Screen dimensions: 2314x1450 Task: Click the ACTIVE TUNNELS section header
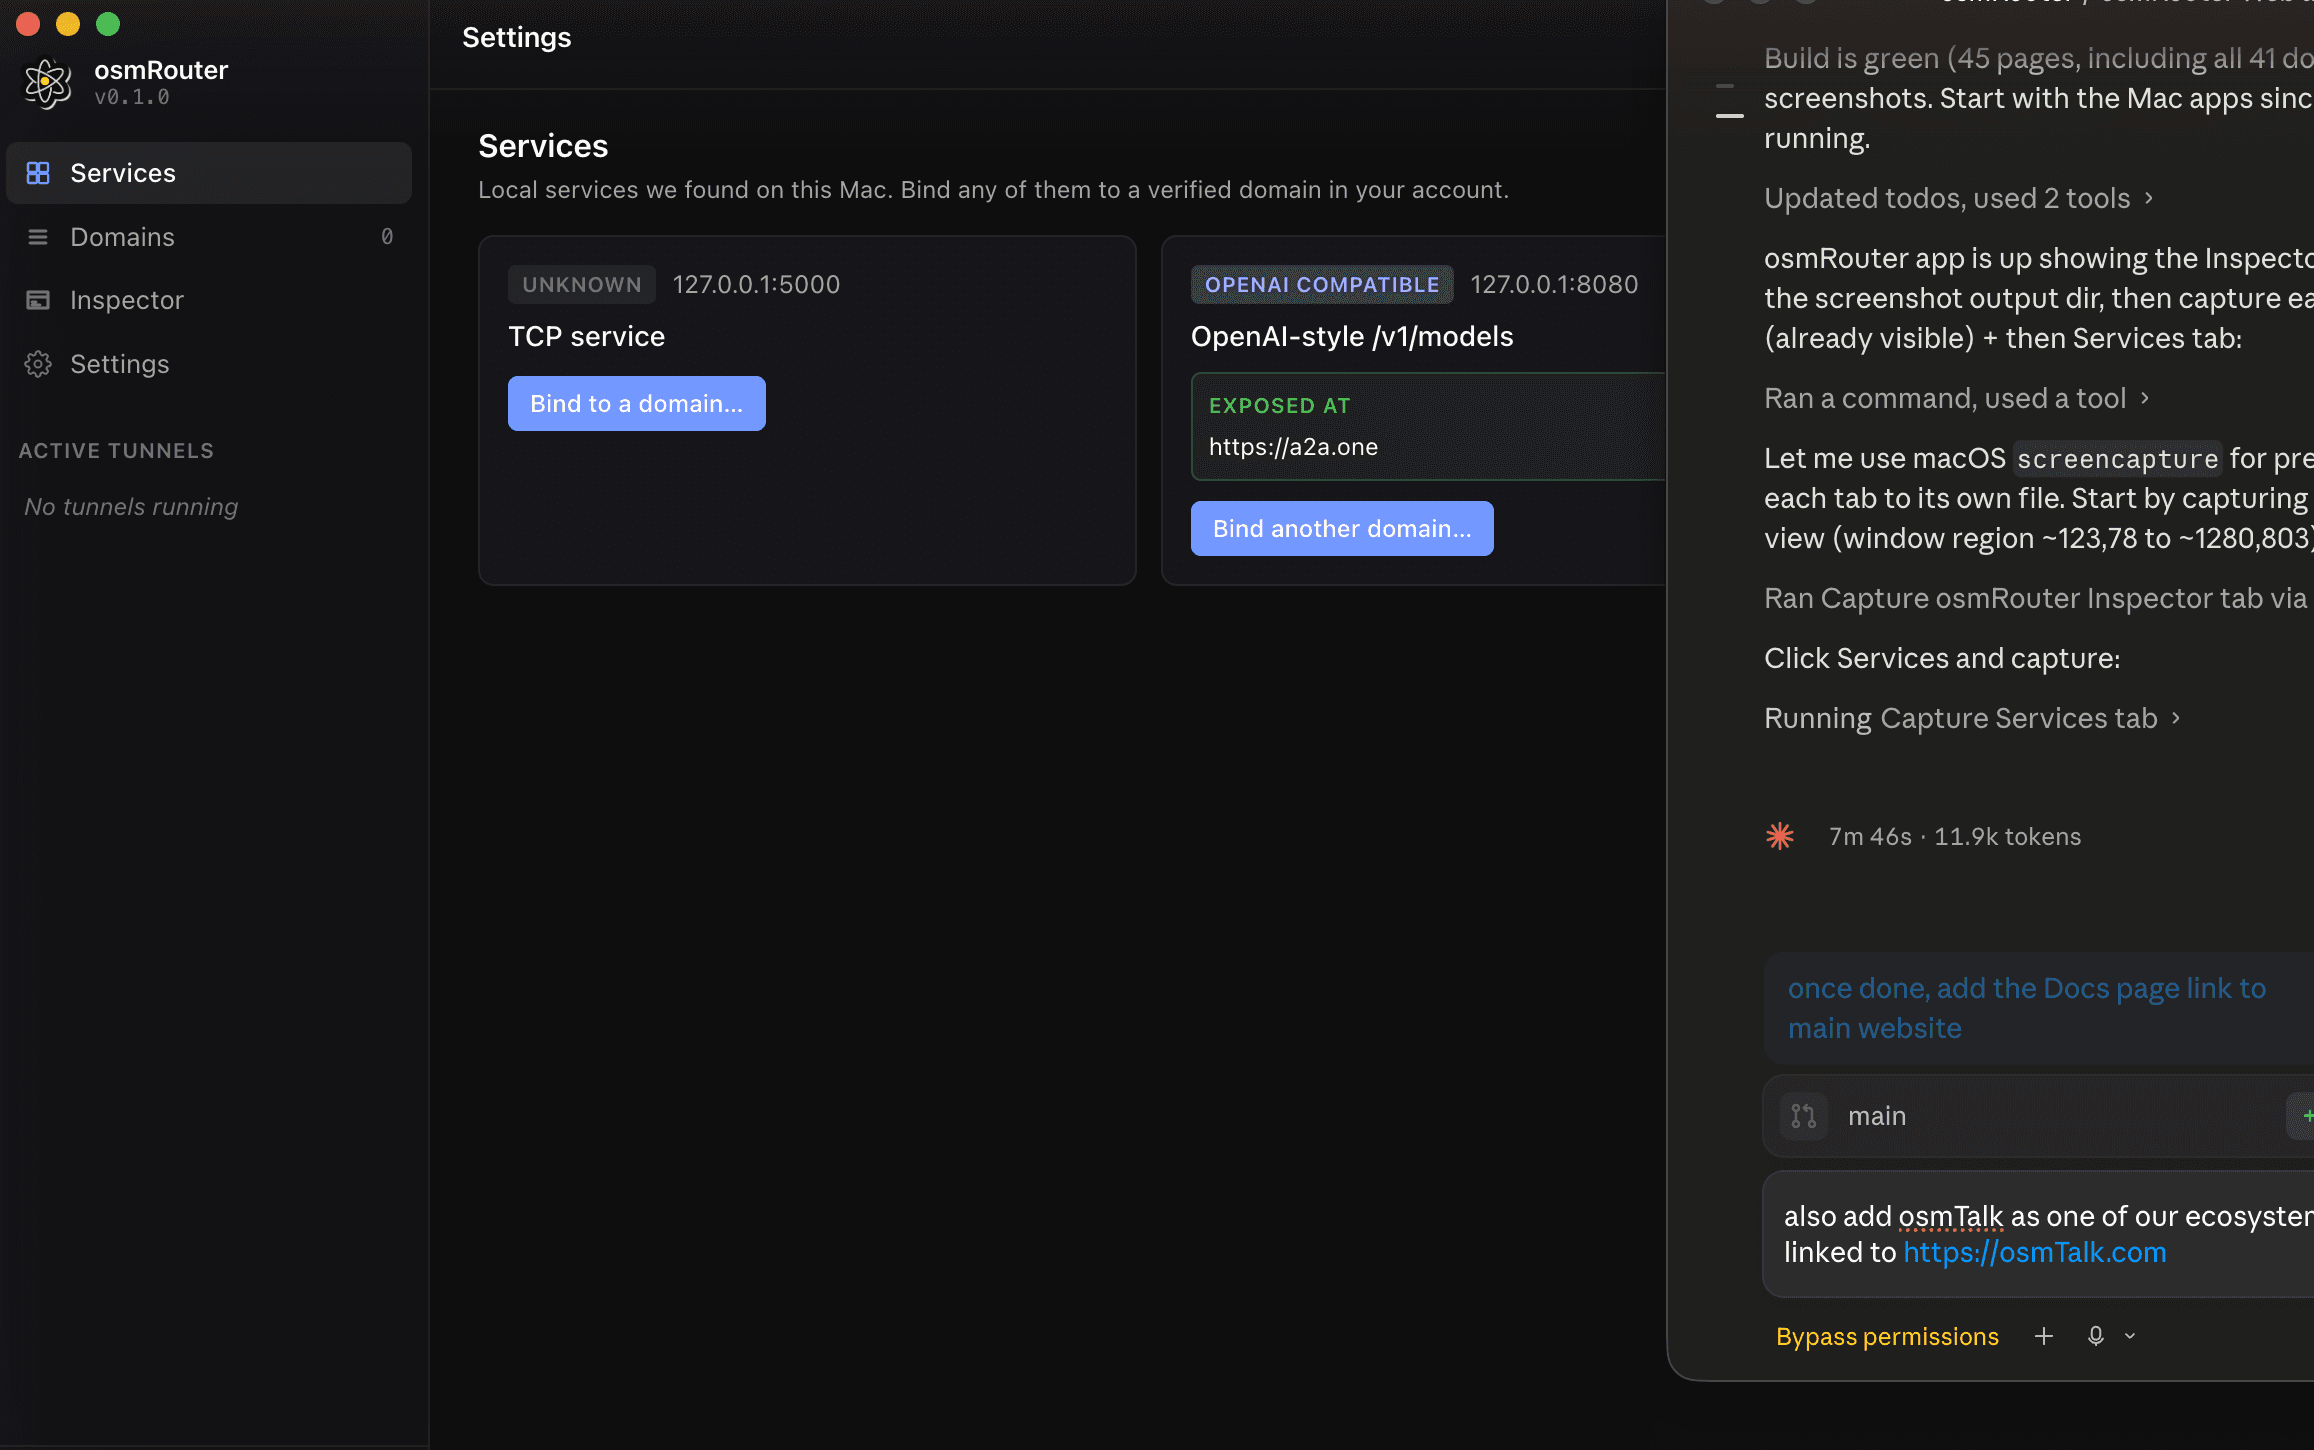[x=116, y=451]
